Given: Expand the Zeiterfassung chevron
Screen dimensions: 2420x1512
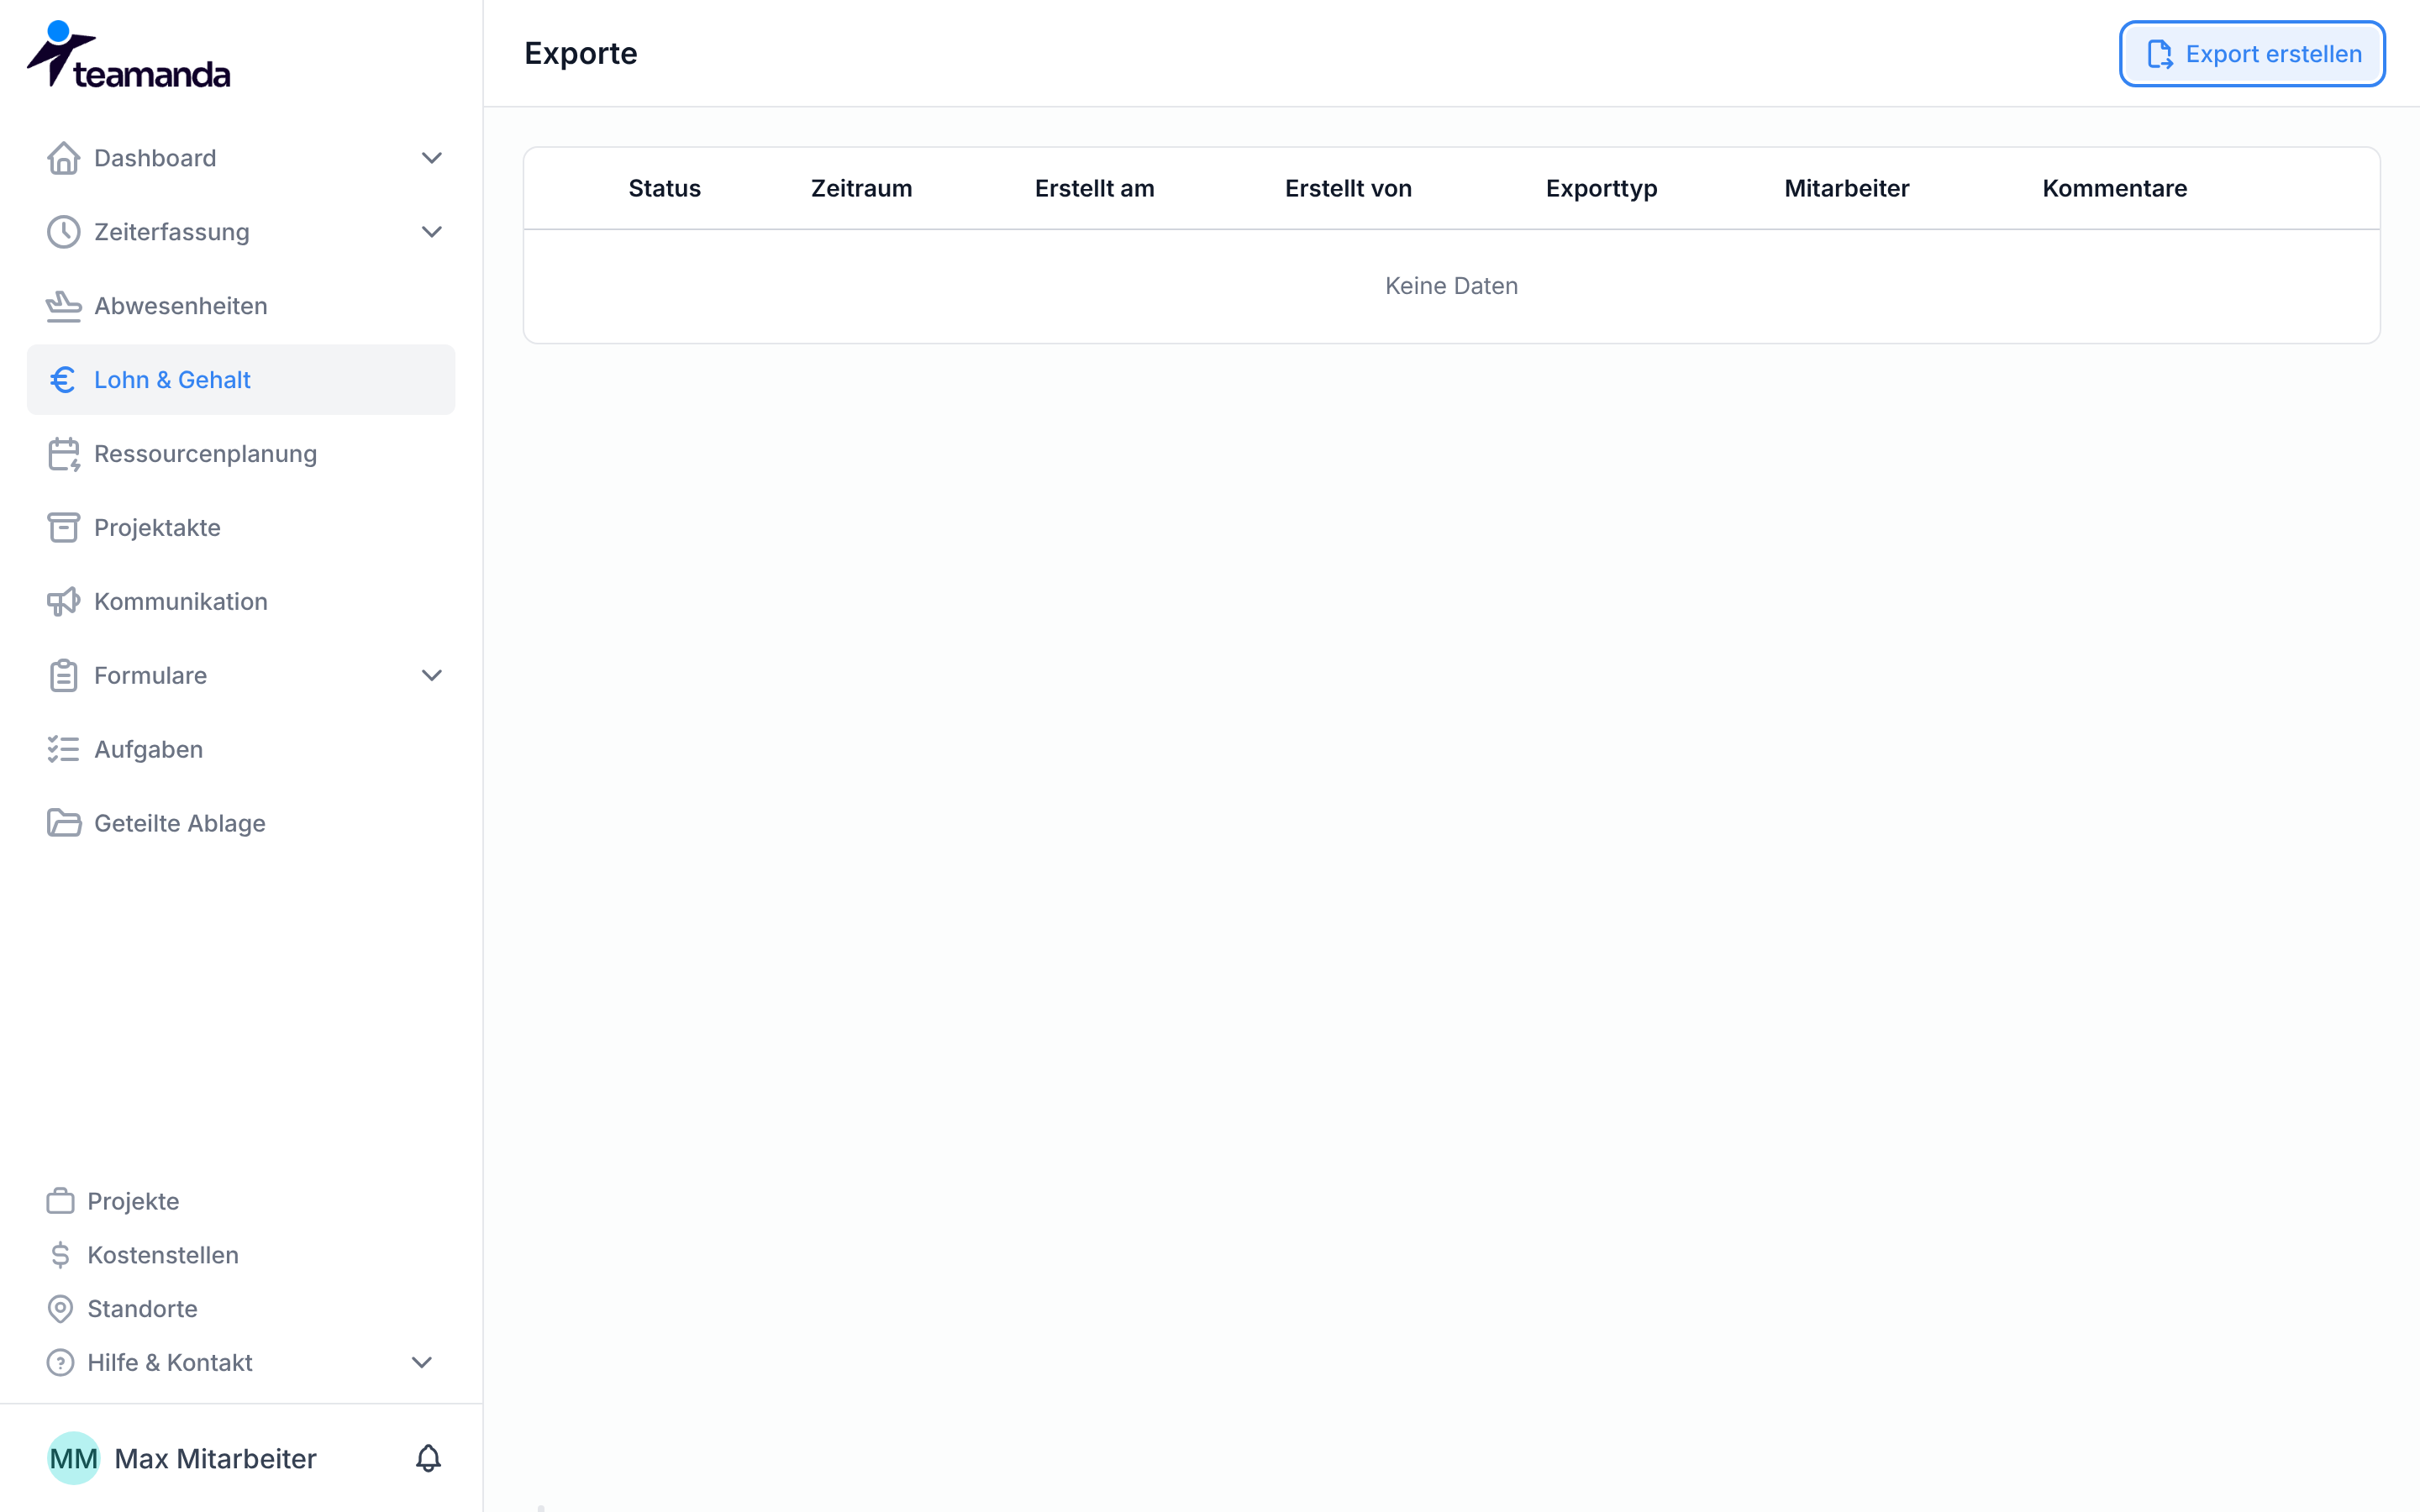Looking at the screenshot, I should click(432, 232).
